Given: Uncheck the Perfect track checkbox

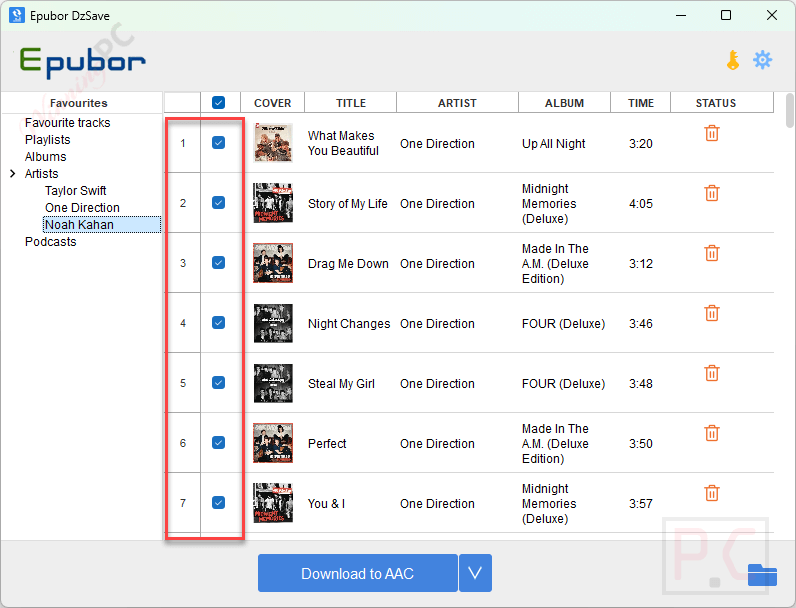Looking at the screenshot, I should pyautogui.click(x=218, y=443).
